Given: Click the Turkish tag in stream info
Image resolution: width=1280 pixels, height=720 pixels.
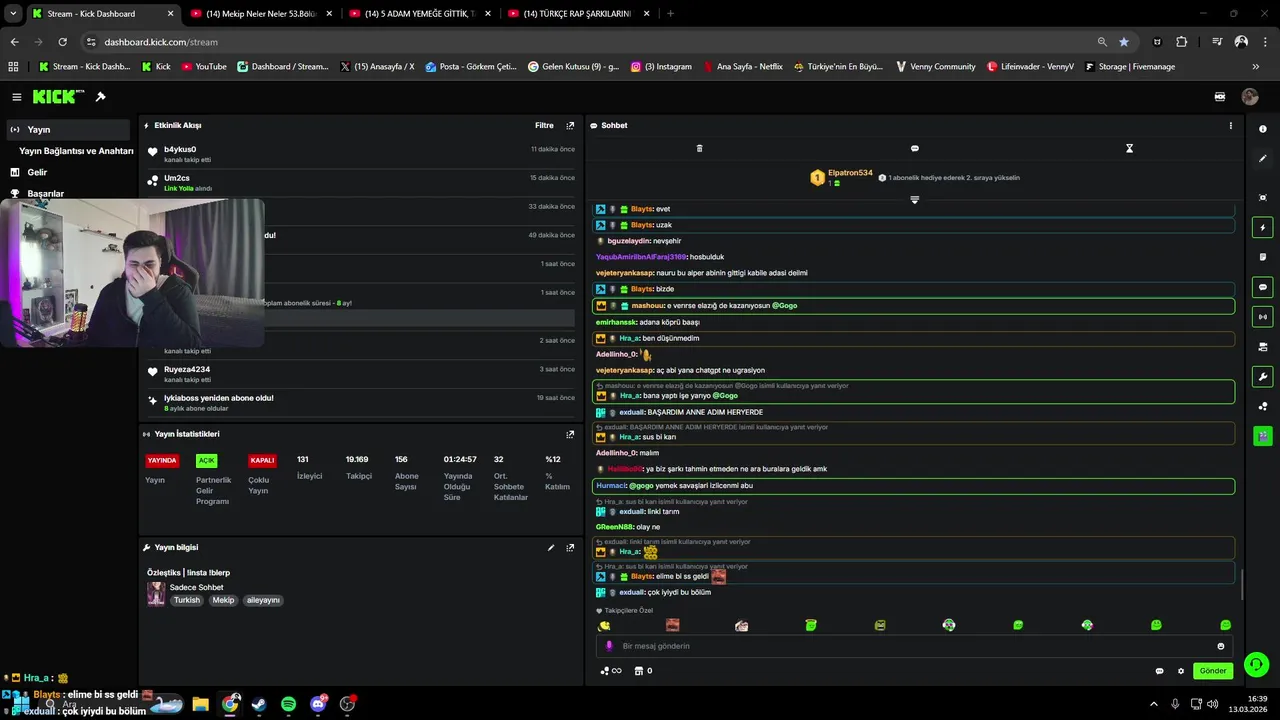Looking at the screenshot, I should [x=187, y=601].
